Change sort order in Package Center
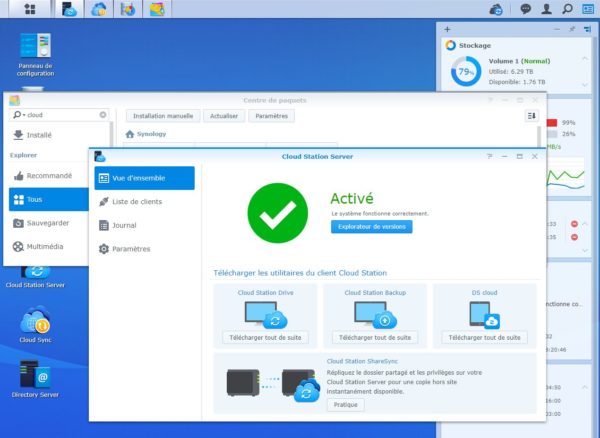 (x=532, y=116)
